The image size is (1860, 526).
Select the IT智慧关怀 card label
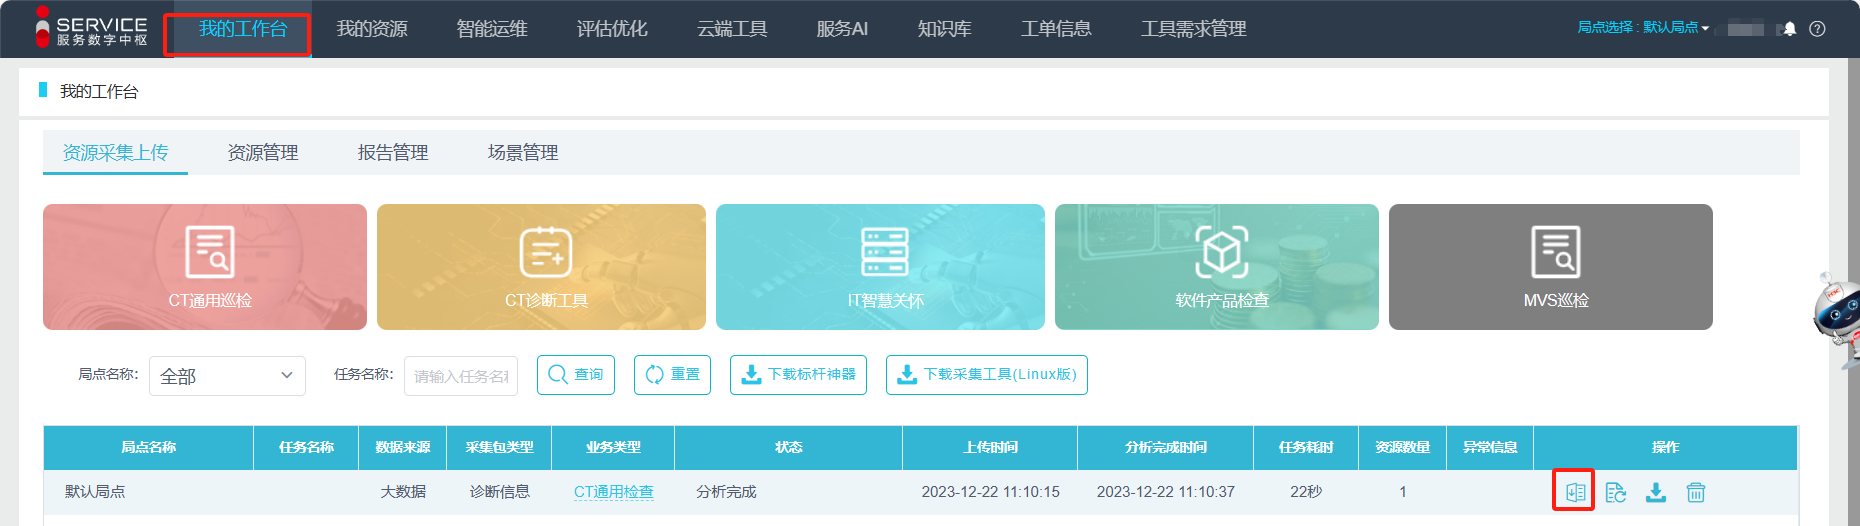pyautogui.click(x=885, y=300)
